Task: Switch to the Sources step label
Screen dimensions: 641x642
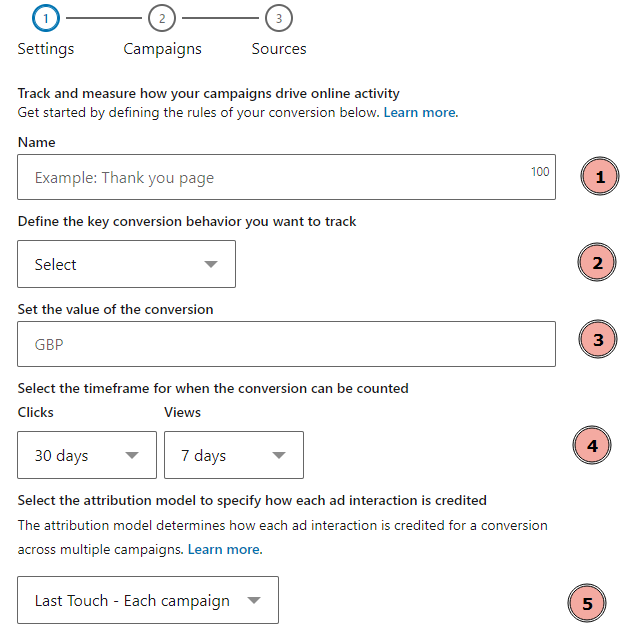Action: click(279, 49)
